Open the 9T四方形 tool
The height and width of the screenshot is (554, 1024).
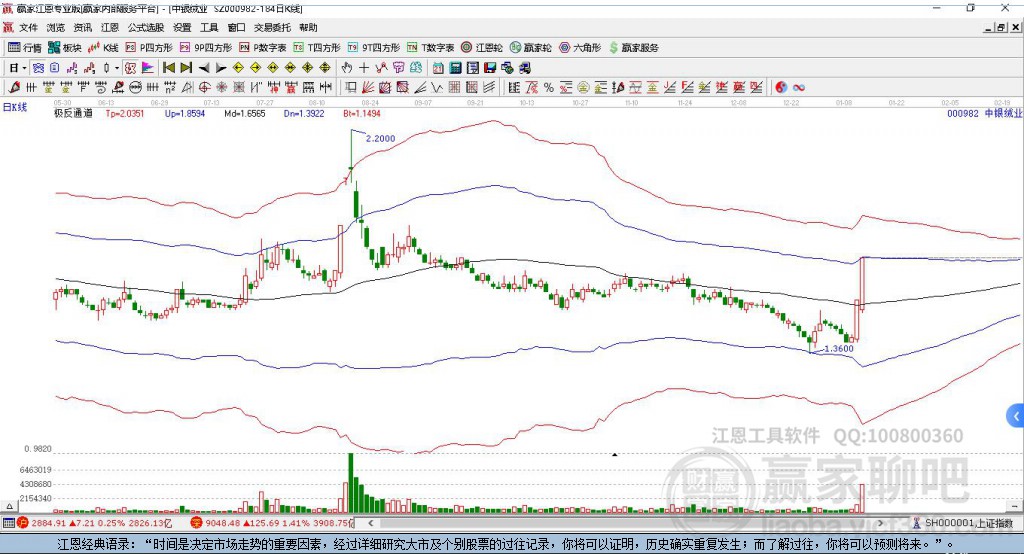[x=374, y=48]
